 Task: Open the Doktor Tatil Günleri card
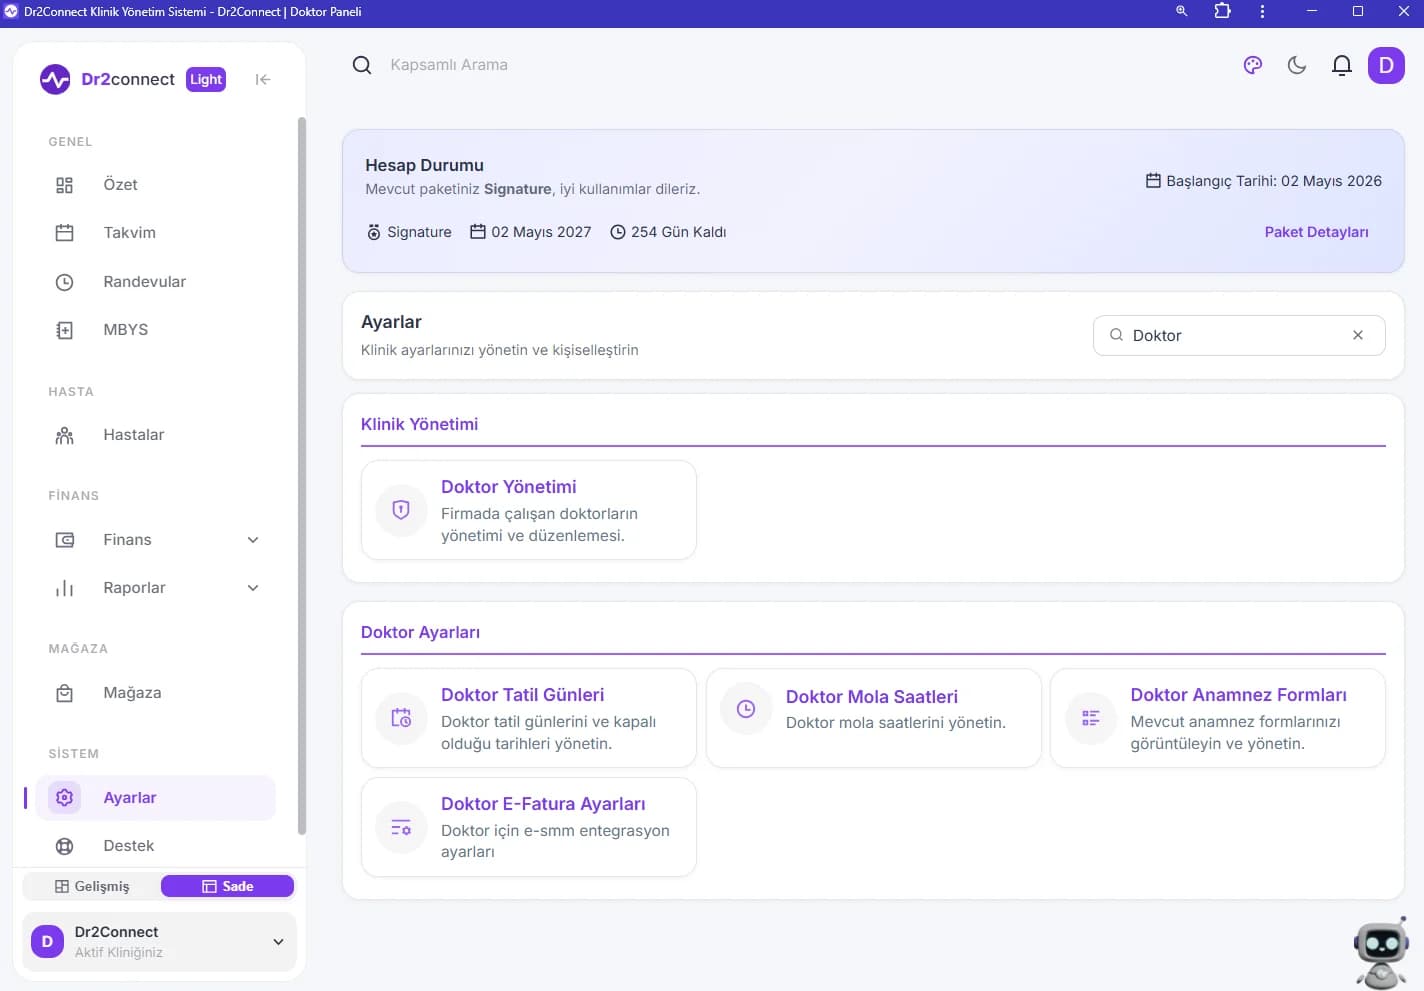529,718
